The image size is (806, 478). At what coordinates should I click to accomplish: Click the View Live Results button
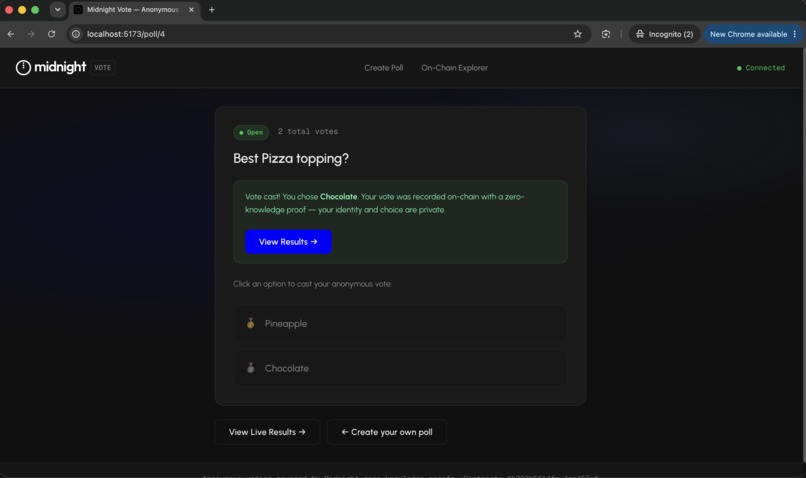[267, 432]
